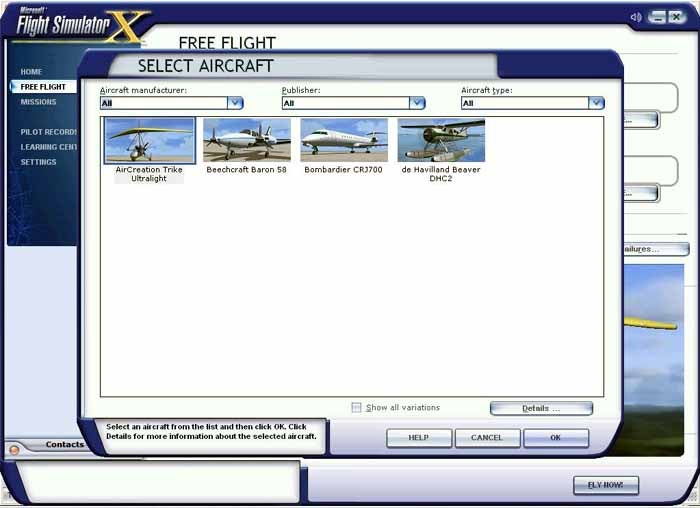
Task: Click the AirCreation Trike Ultralight label
Action: click(x=149, y=174)
